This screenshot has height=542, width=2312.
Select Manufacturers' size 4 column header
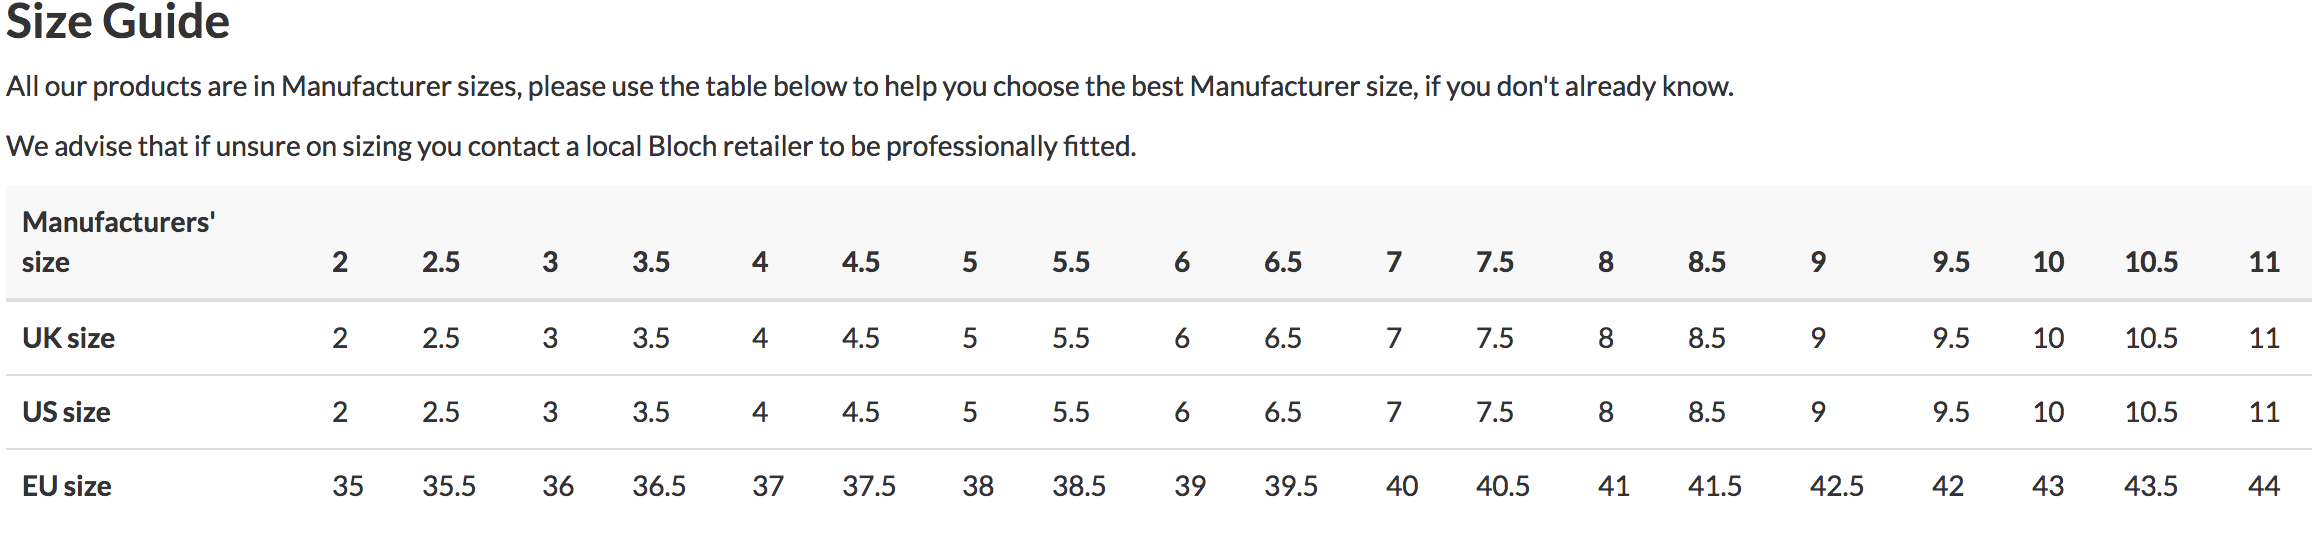pos(760,262)
